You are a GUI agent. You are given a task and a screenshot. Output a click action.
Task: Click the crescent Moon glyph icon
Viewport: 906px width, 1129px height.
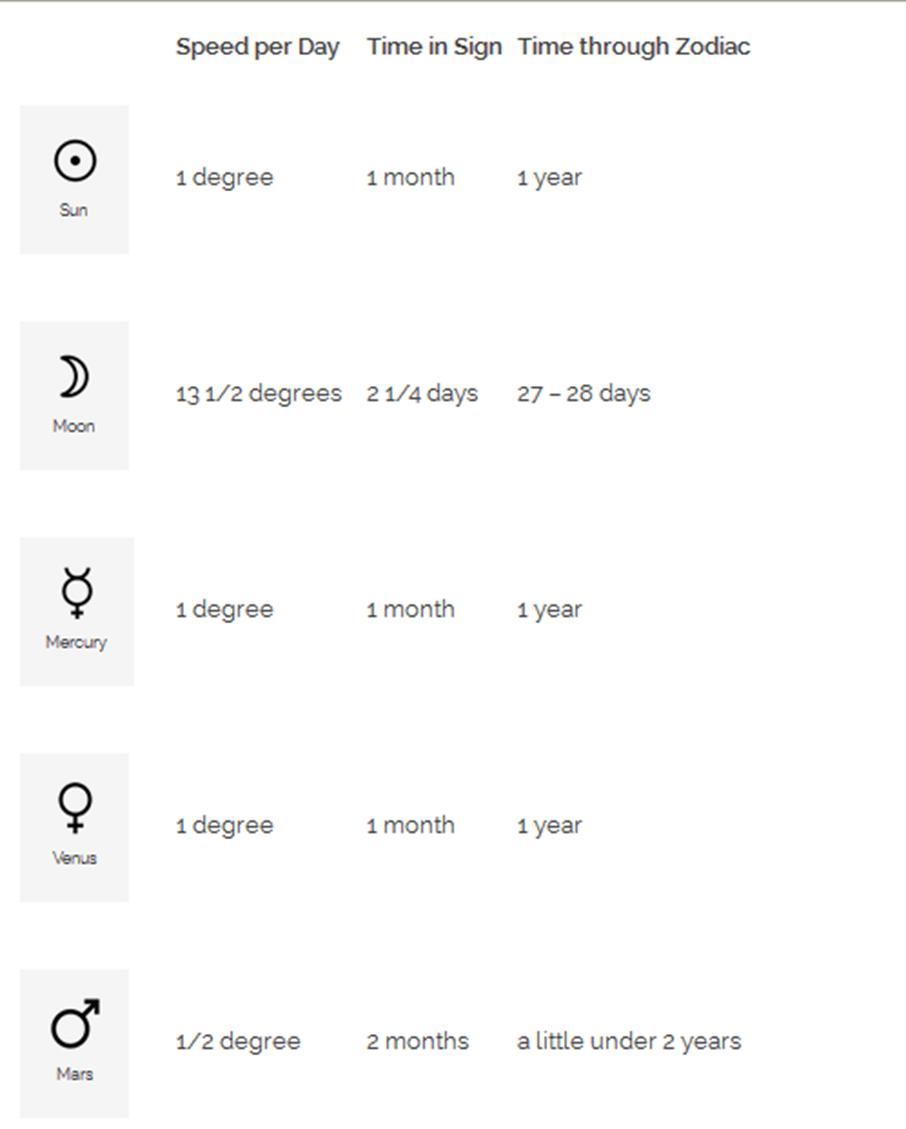(x=74, y=377)
